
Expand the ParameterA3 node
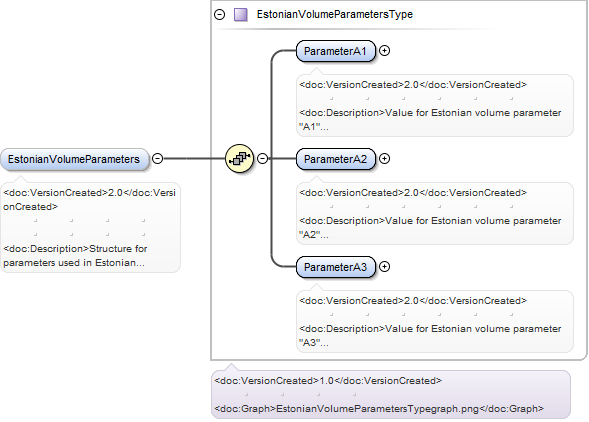coord(384,267)
